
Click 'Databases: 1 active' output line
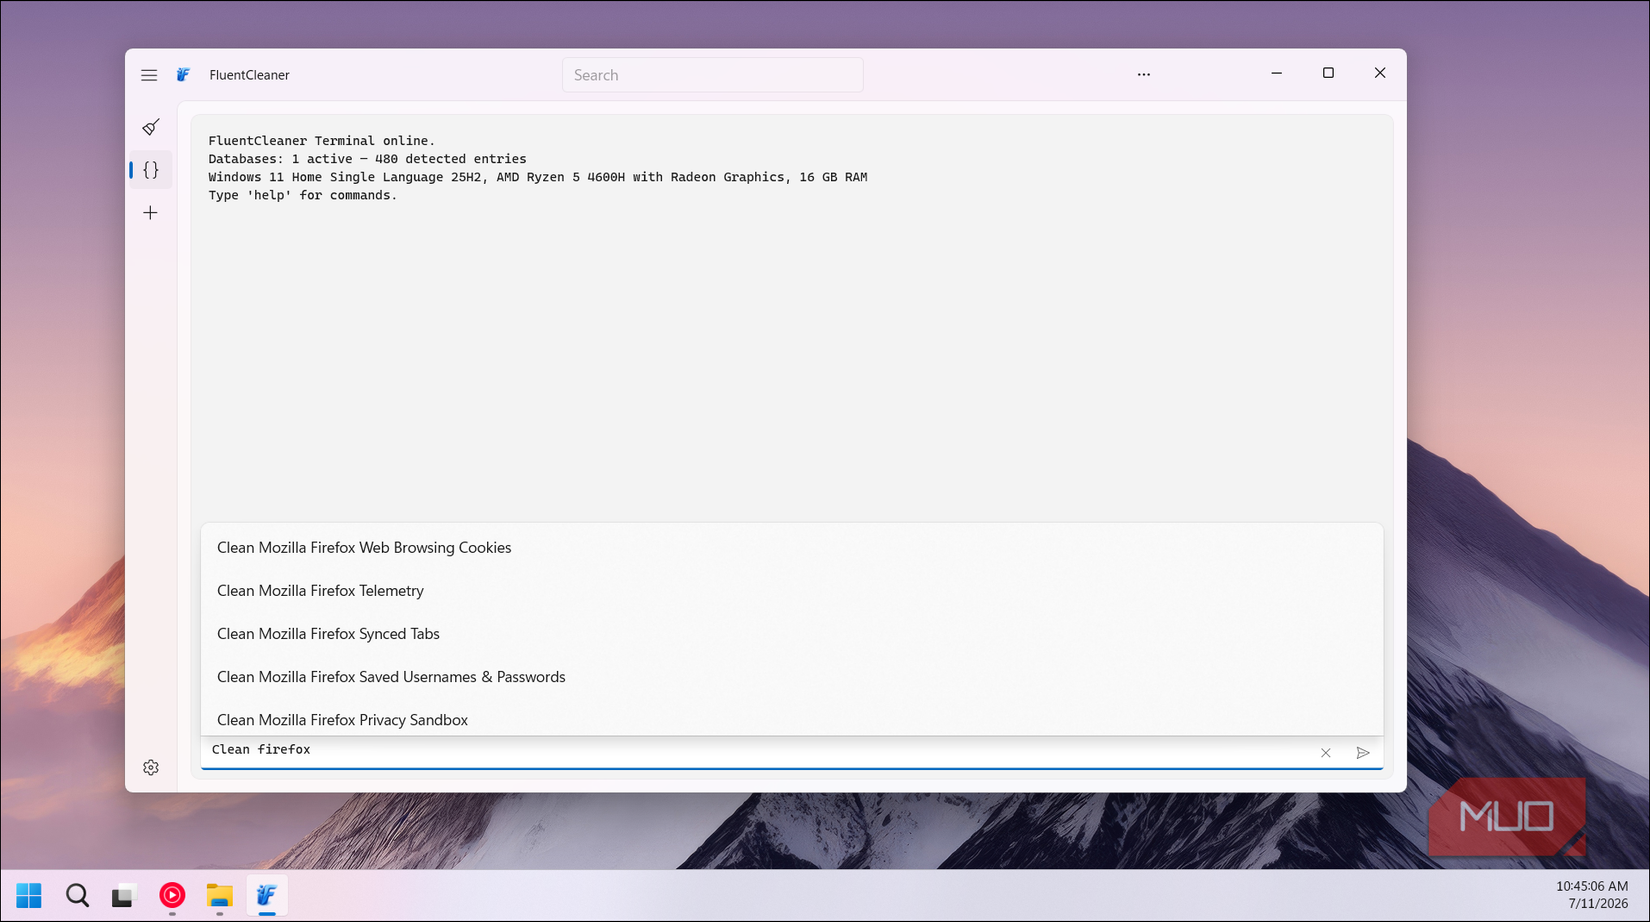tap(367, 159)
